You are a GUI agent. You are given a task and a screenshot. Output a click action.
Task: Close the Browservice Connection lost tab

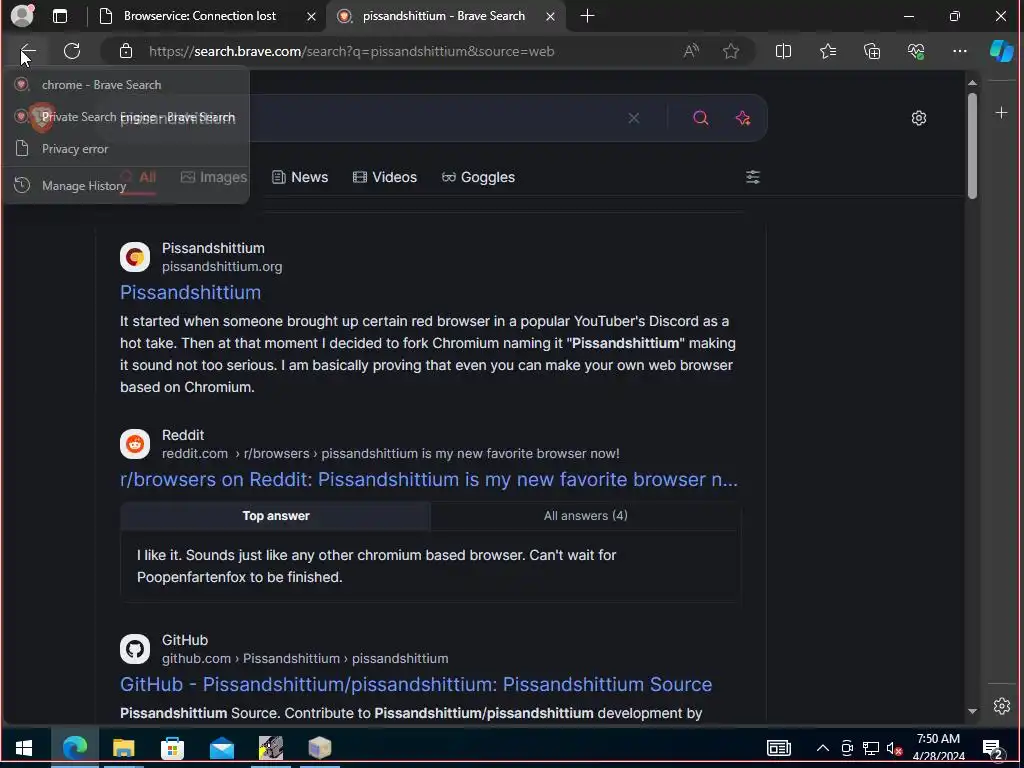312,16
